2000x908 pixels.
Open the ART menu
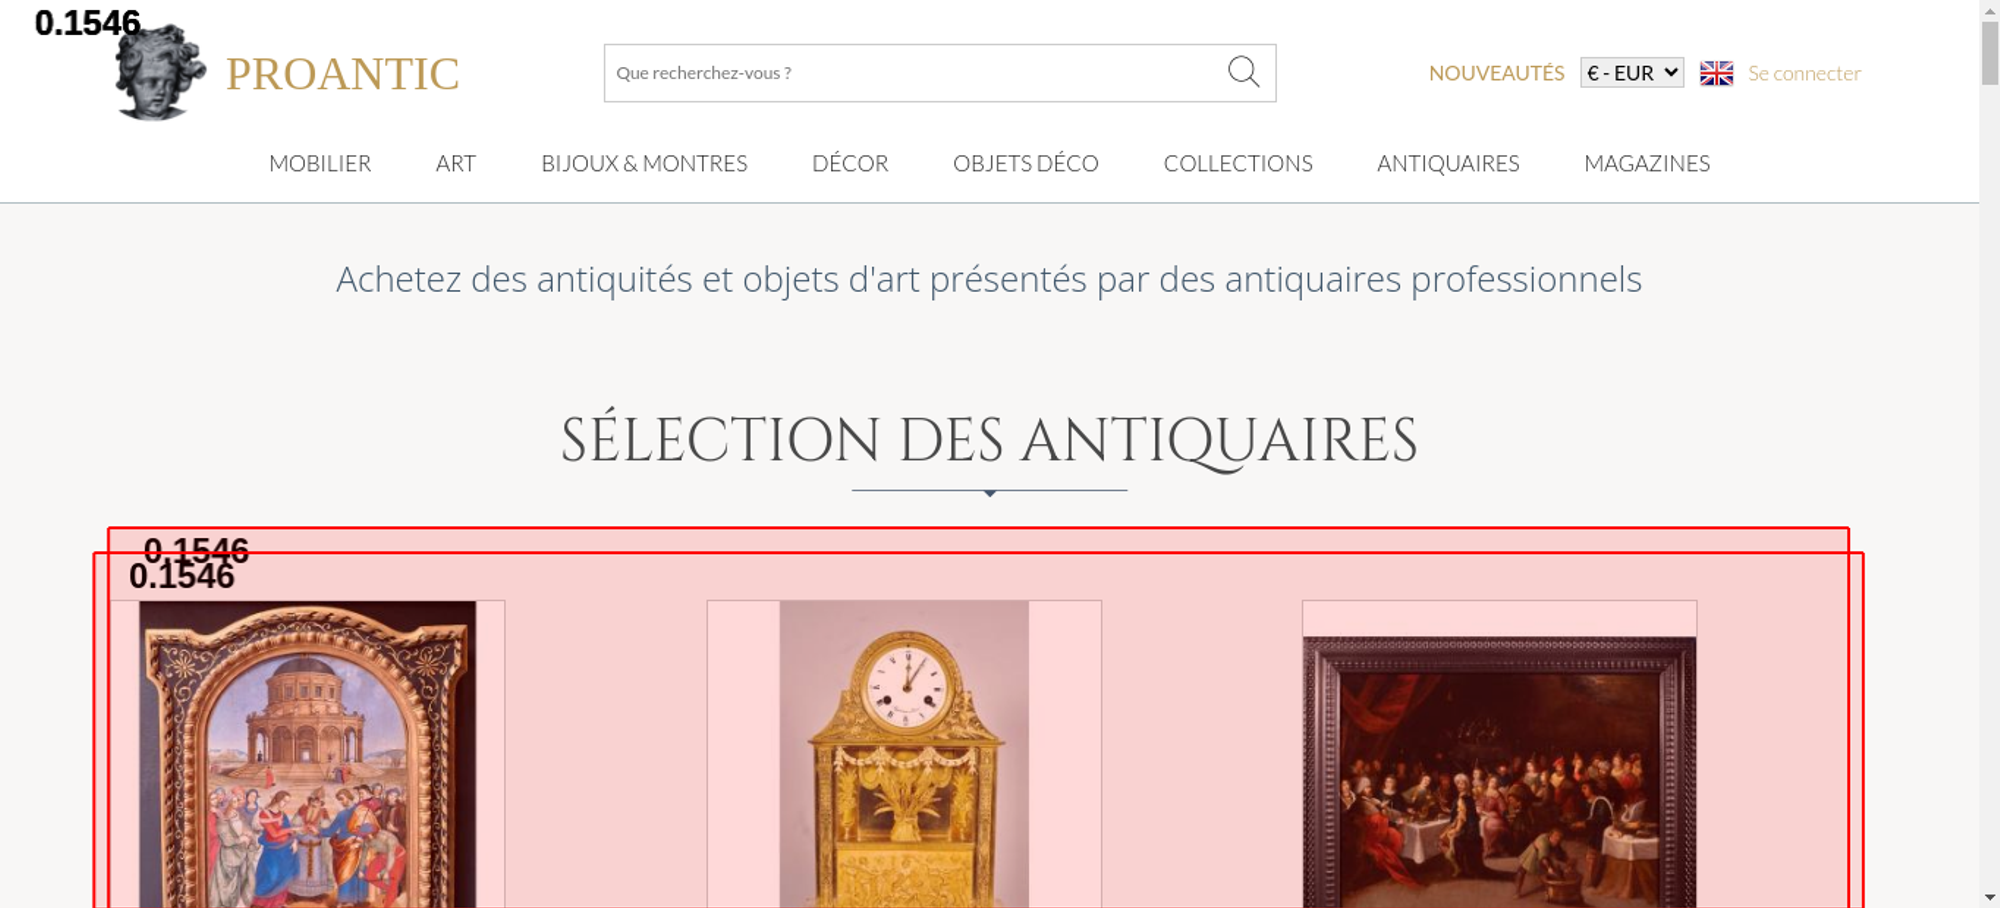456,163
